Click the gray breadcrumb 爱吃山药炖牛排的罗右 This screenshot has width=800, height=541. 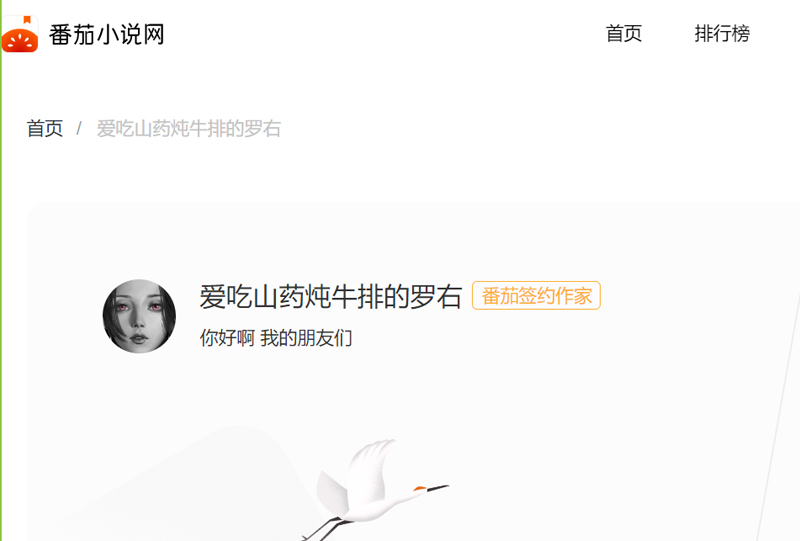tap(189, 129)
